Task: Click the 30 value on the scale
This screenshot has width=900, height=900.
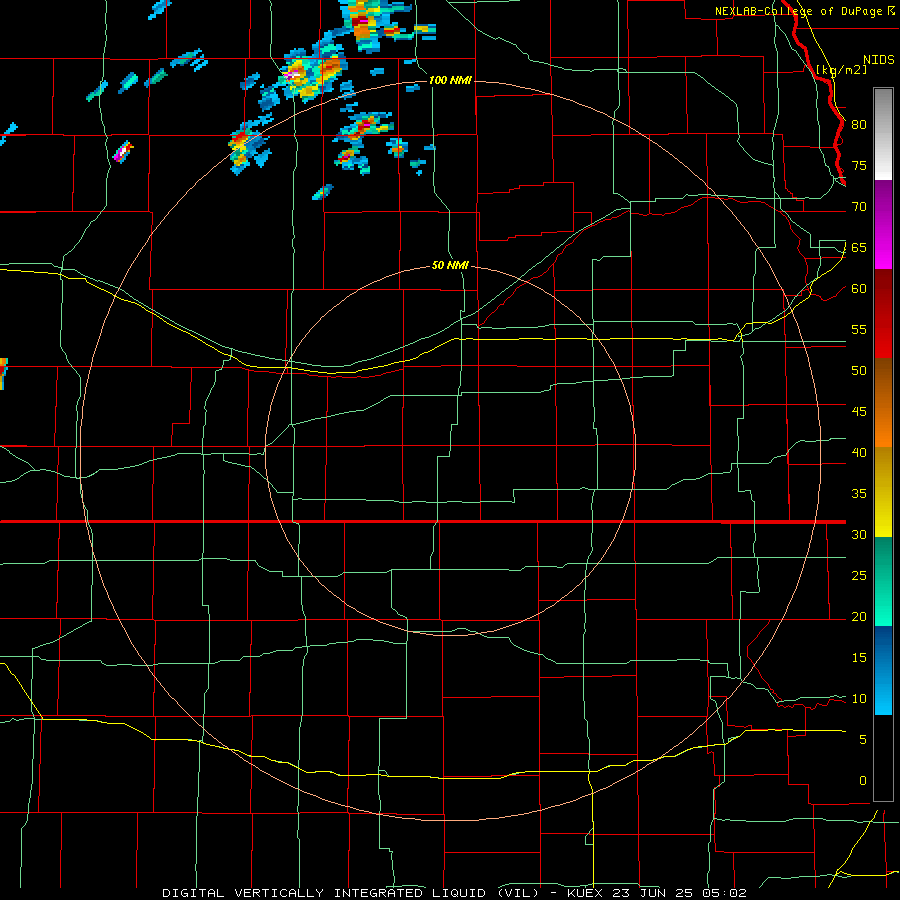Action: (859, 535)
